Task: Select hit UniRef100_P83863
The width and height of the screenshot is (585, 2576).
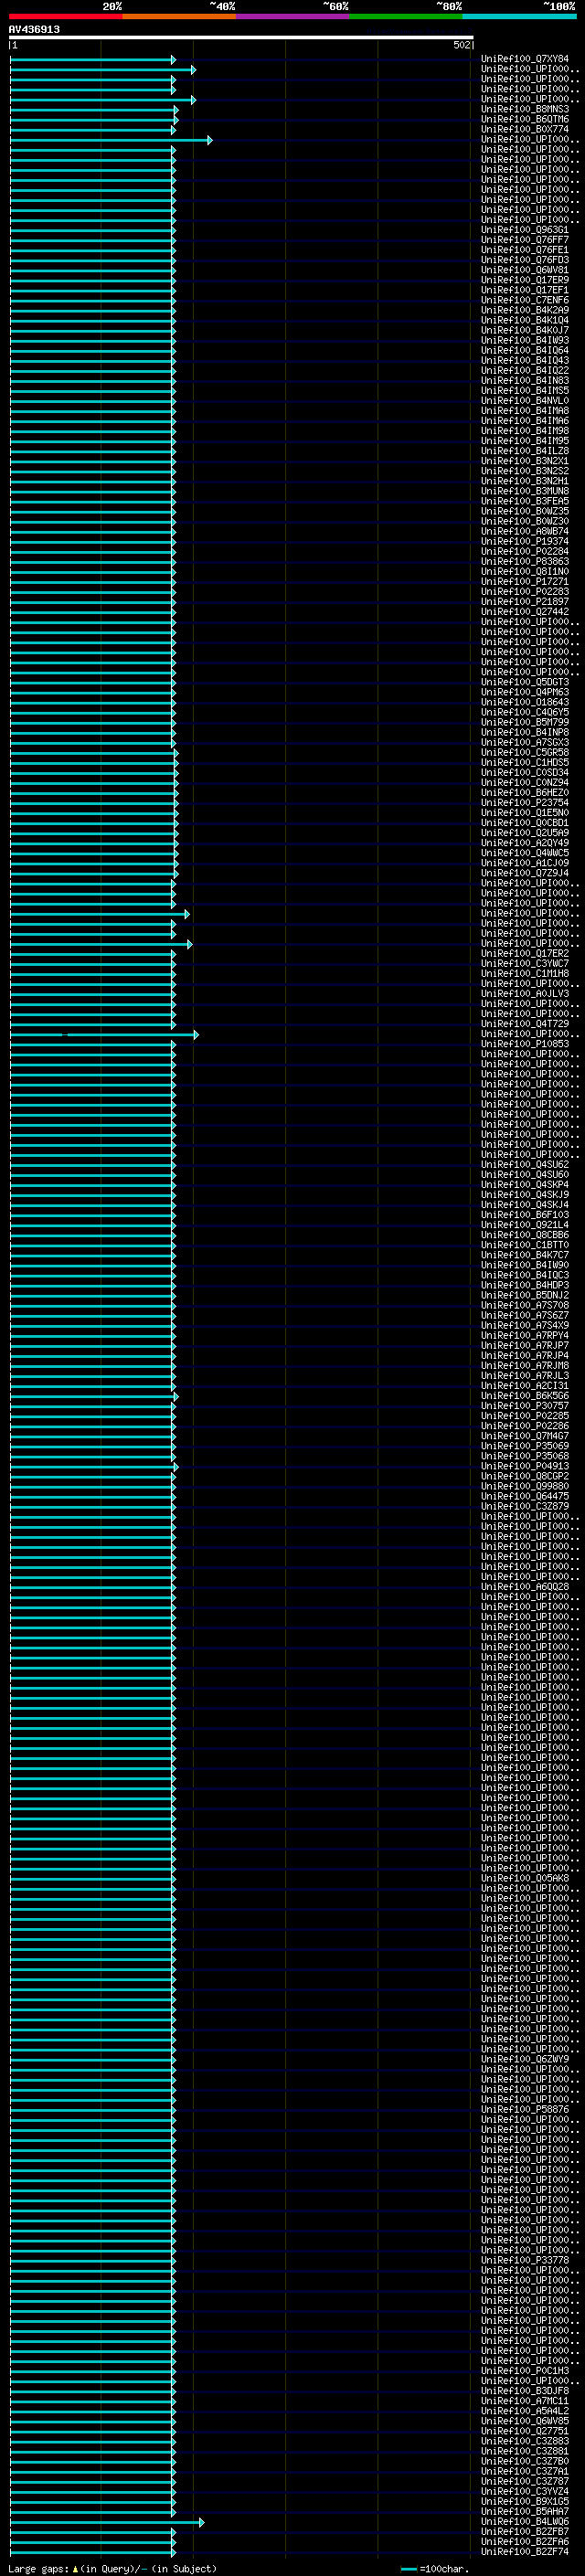Action: point(525,562)
